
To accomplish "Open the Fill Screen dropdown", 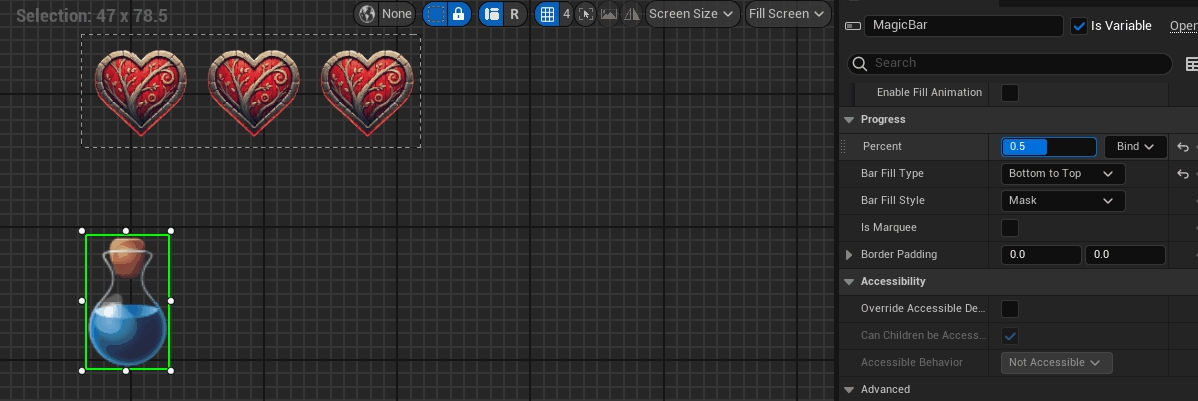I will [788, 14].
